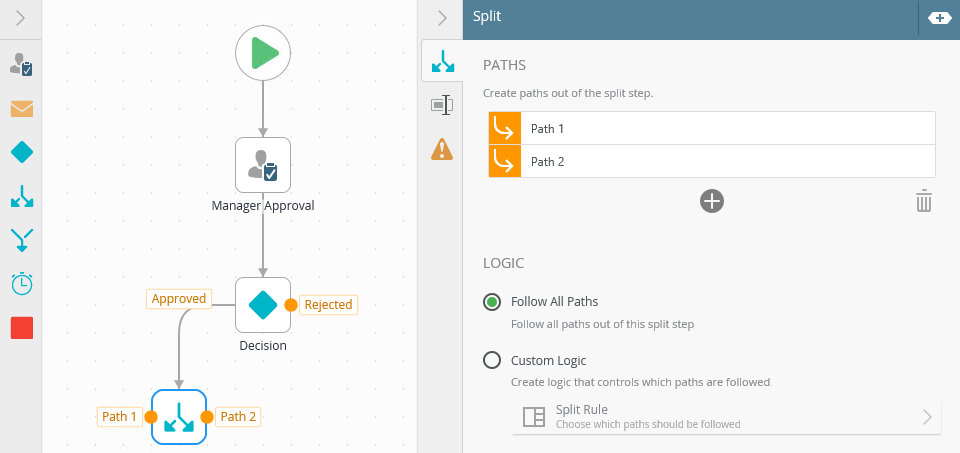Open the Errors warning tab
The width and height of the screenshot is (960, 453).
click(441, 149)
